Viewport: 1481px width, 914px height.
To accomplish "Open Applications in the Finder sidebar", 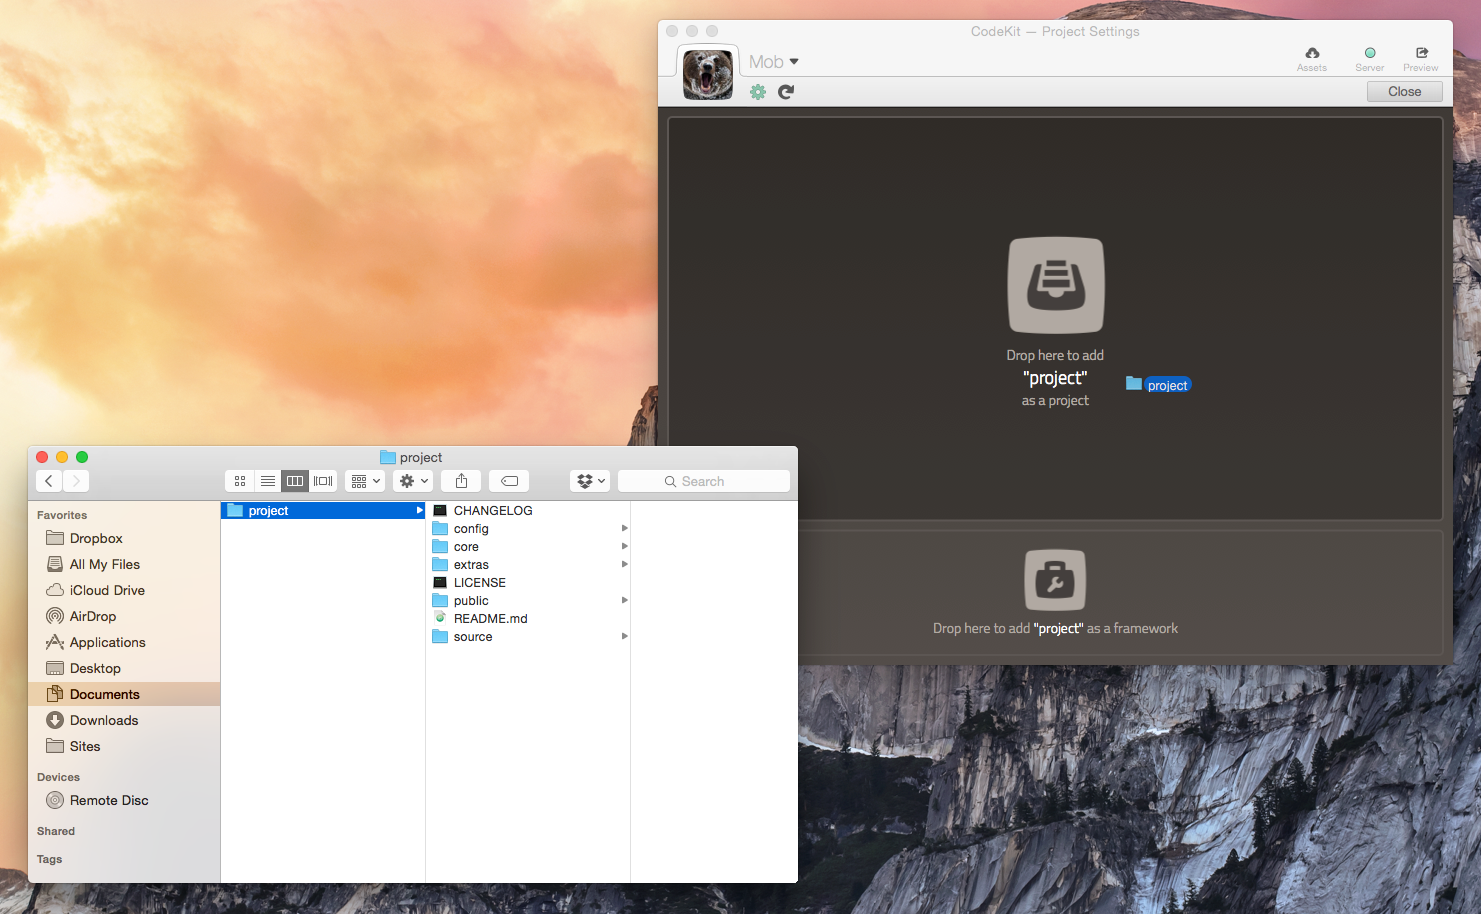I will [124, 642].
